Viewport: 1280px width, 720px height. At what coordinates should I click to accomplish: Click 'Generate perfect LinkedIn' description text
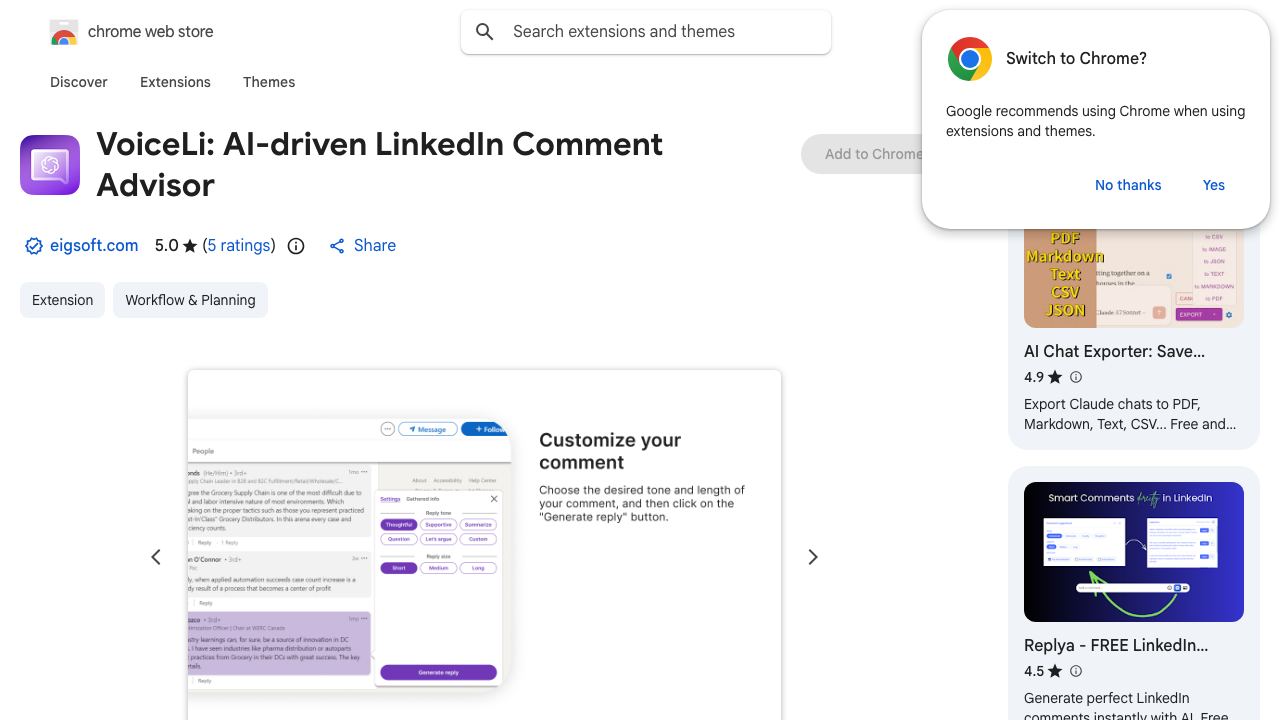pyautogui.click(x=1126, y=706)
